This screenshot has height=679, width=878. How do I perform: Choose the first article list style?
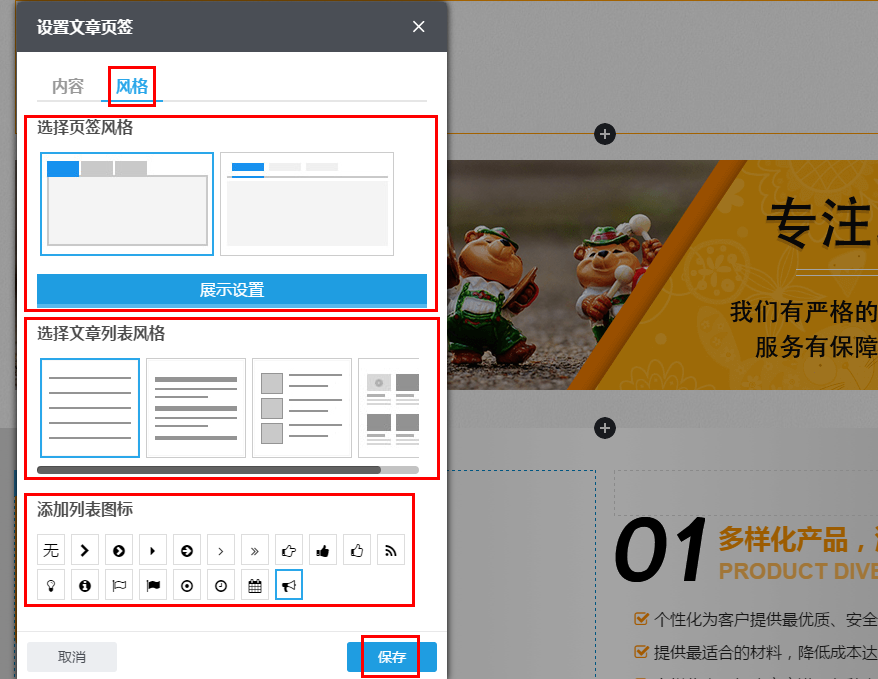click(x=90, y=407)
